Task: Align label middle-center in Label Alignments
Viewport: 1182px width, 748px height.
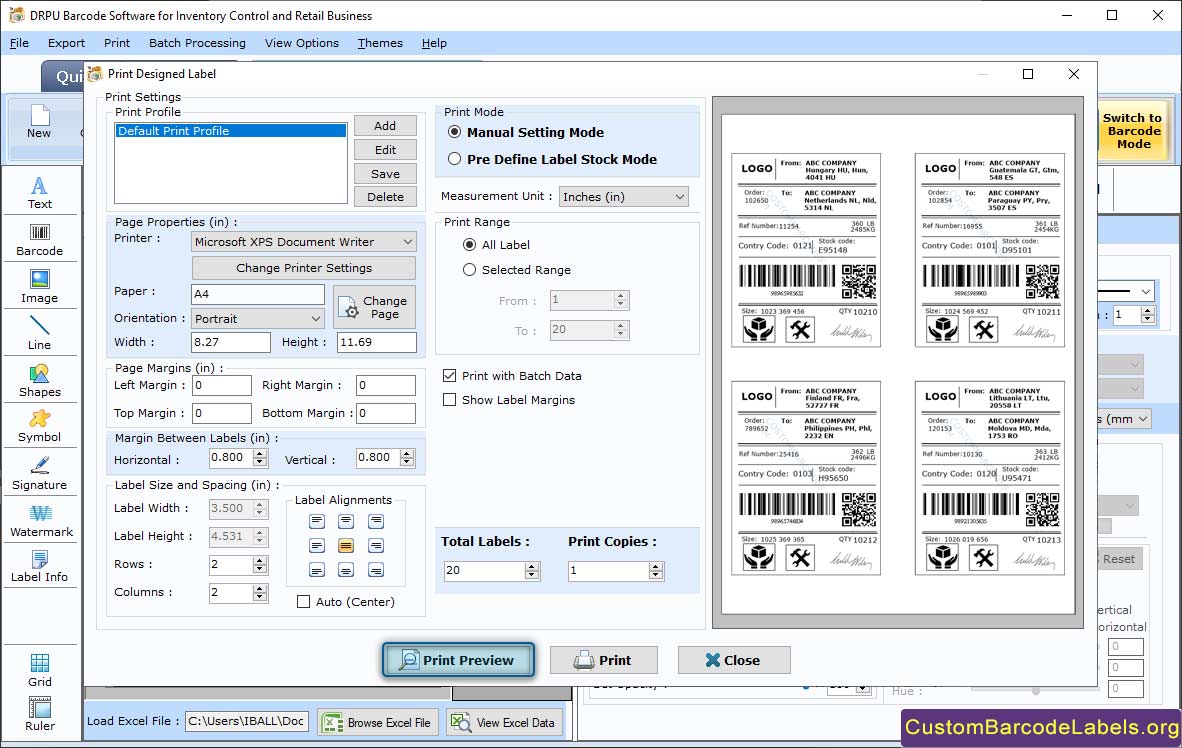Action: [x=346, y=546]
